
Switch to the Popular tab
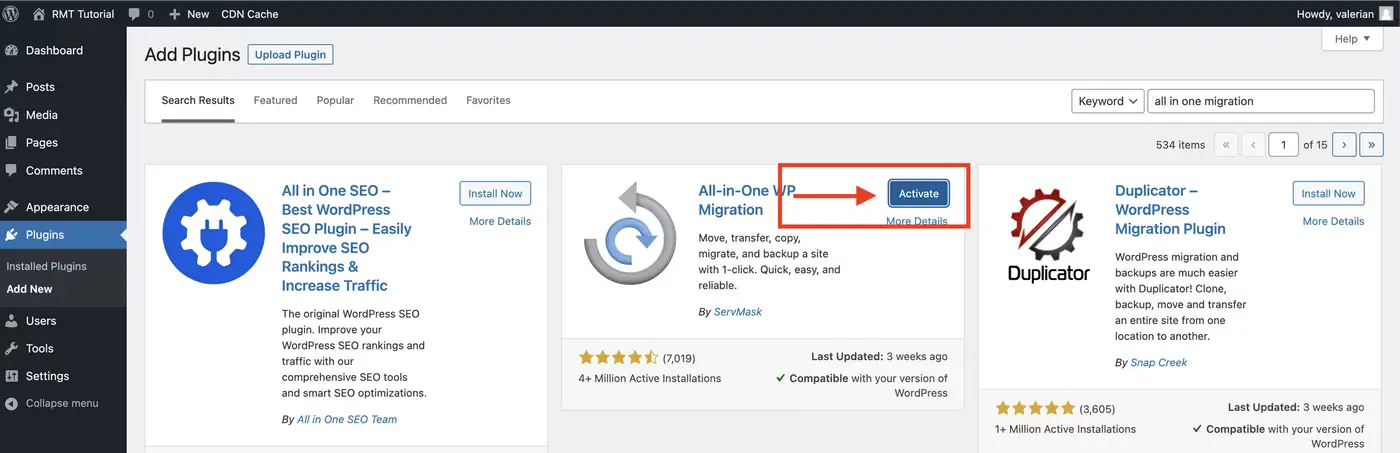pyautogui.click(x=335, y=100)
